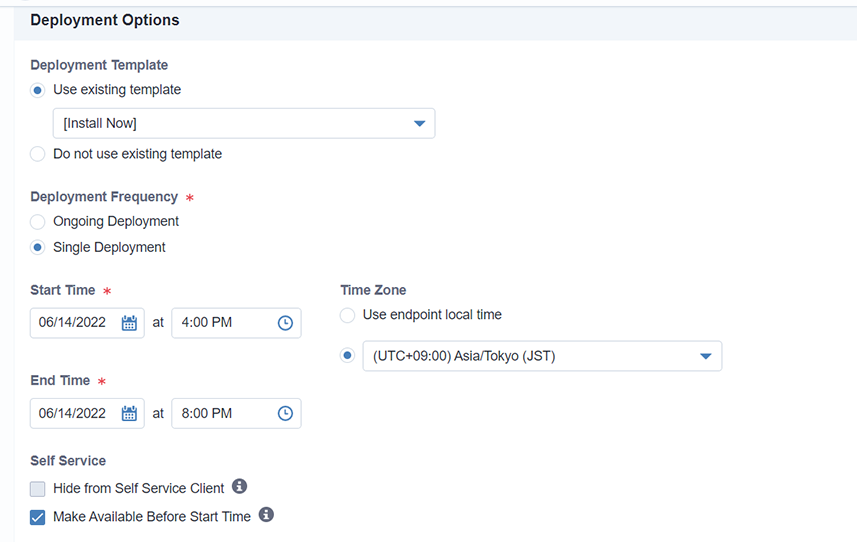
Task: Choose Use endpoint local time option
Action: point(348,315)
